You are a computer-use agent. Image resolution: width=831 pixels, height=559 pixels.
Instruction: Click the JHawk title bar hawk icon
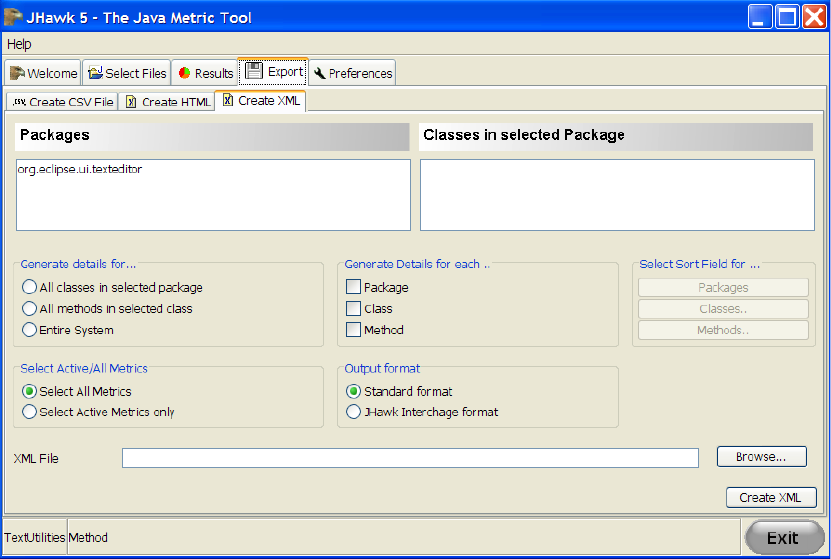click(13, 17)
